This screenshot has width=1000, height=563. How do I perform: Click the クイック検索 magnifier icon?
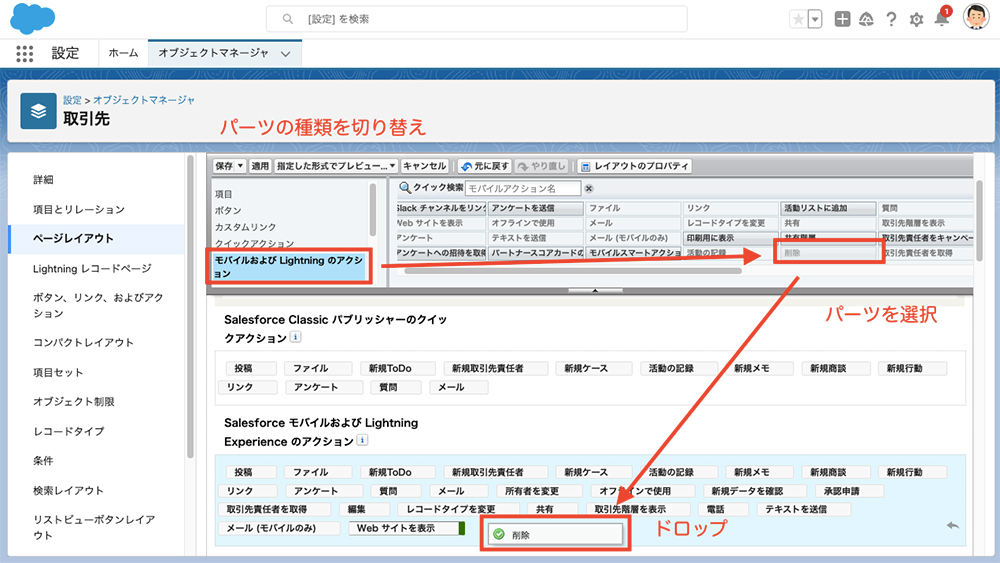404,187
